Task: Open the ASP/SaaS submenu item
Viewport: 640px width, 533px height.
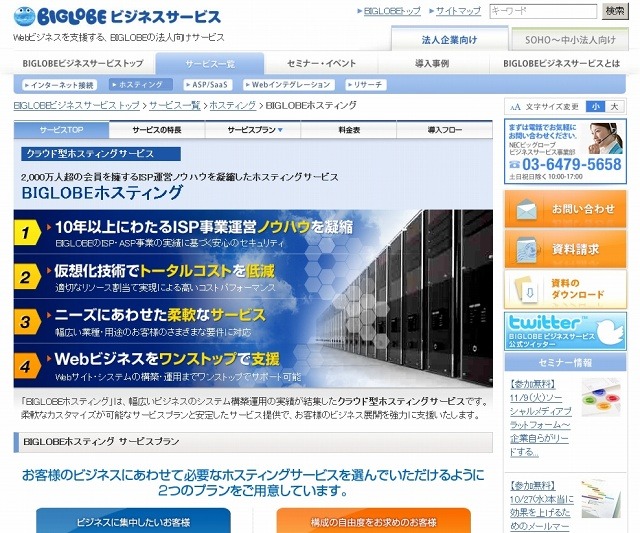Action: coord(208,85)
